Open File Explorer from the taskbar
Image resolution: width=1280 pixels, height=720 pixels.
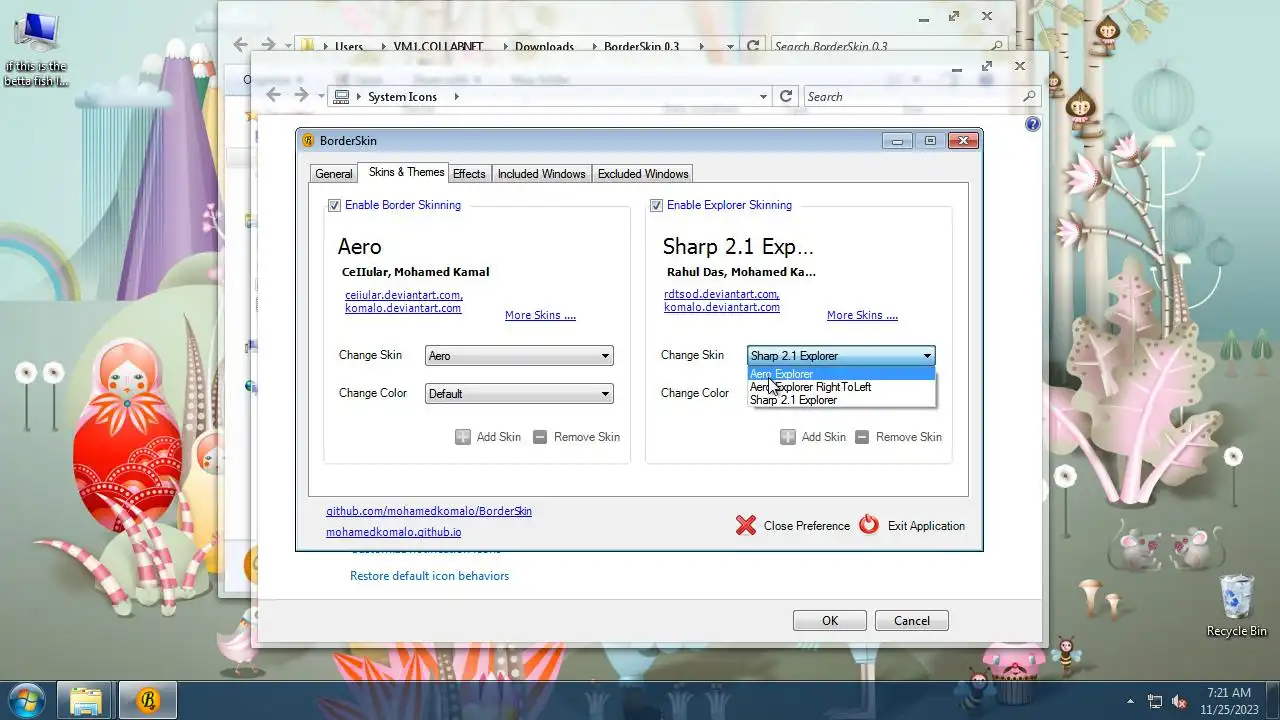tap(84, 700)
